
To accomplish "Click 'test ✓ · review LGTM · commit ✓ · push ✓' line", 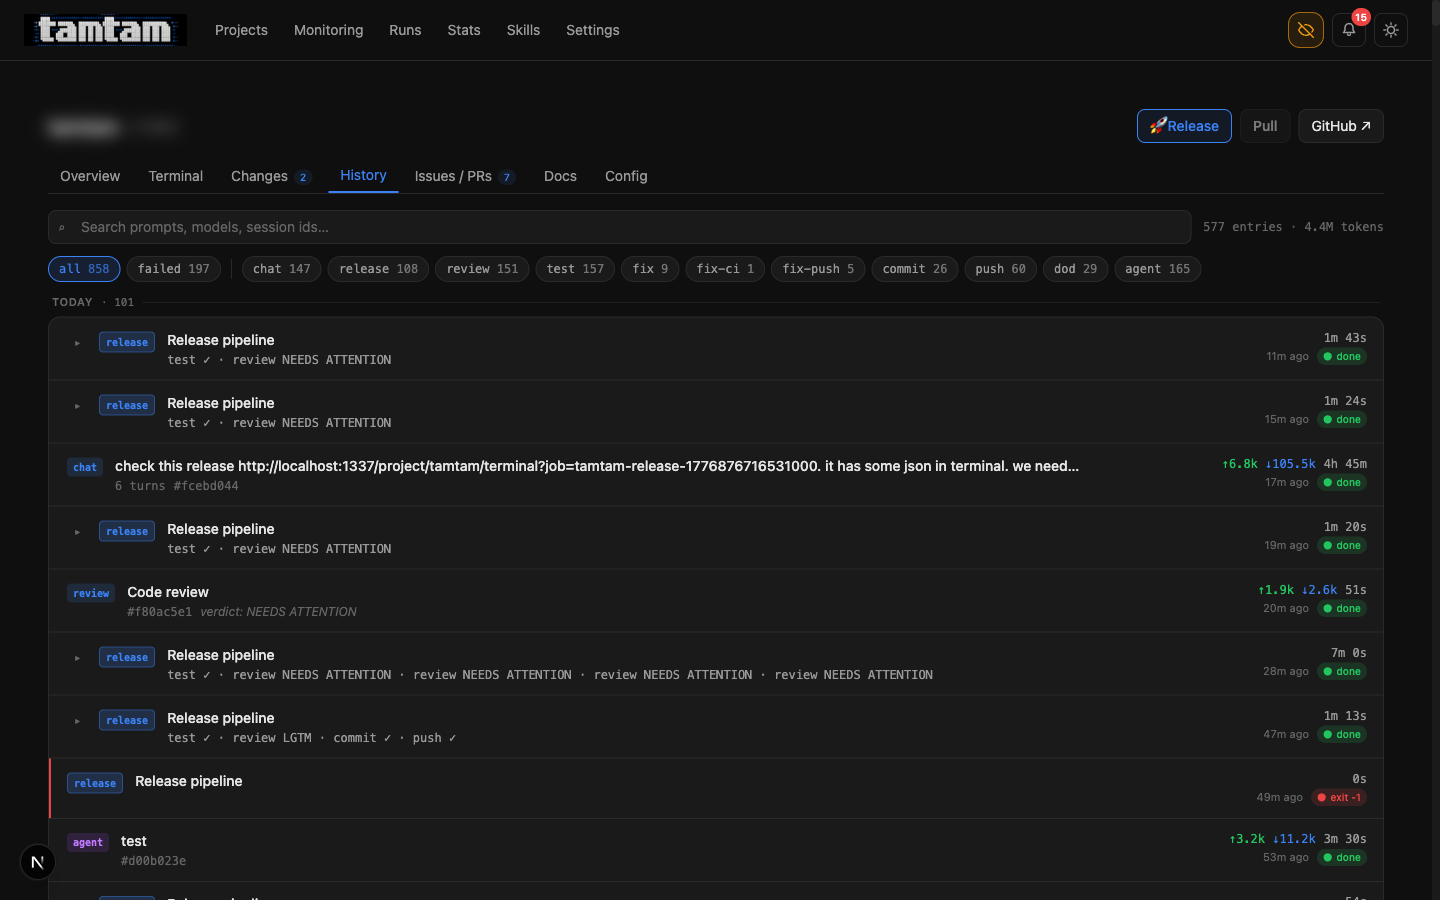I will (312, 738).
